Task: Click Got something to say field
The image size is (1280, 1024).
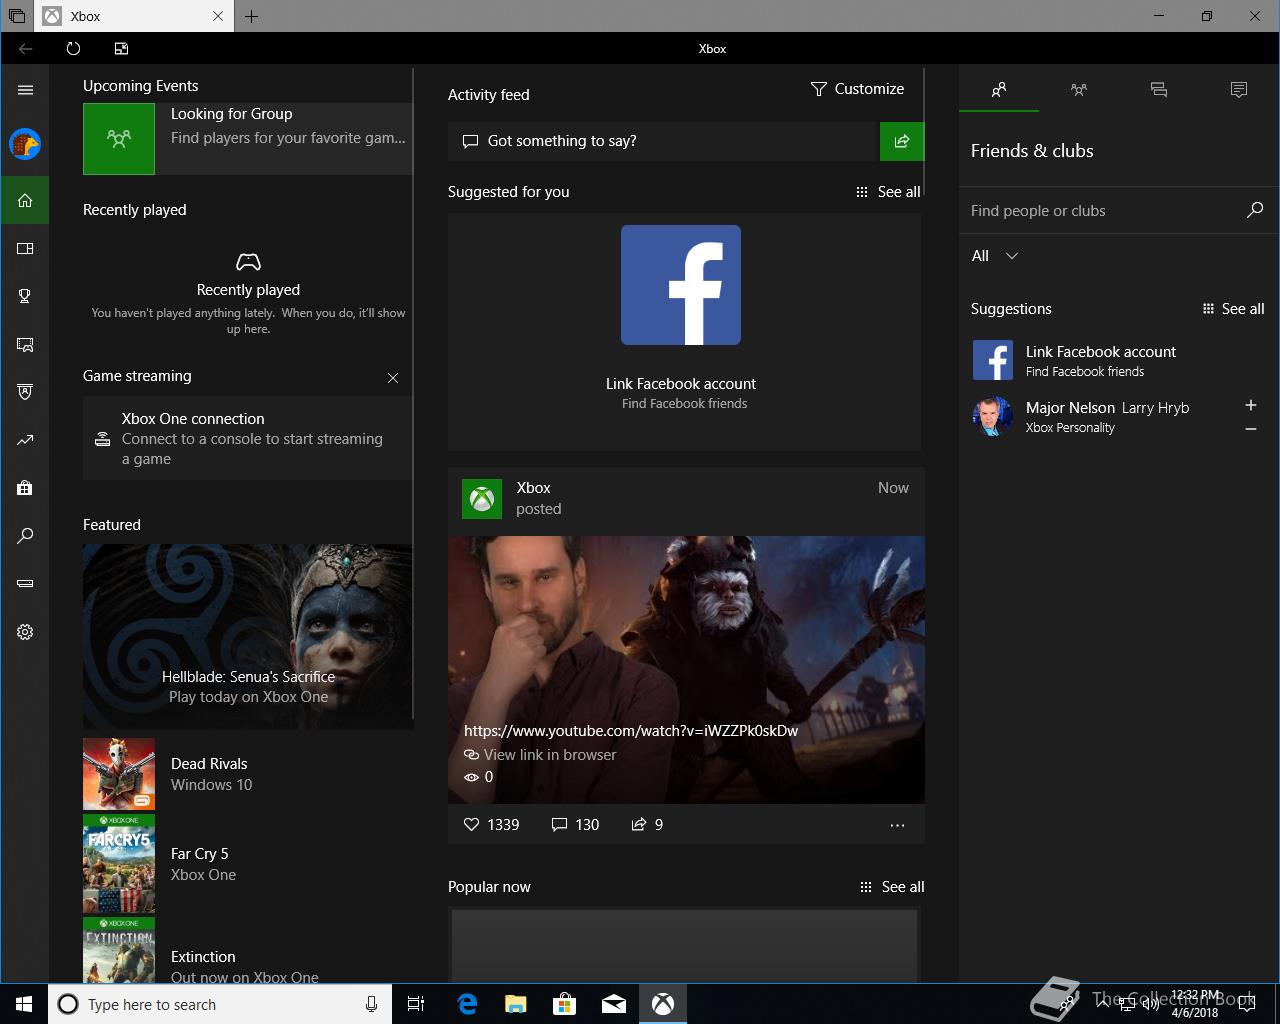Action: 663,141
